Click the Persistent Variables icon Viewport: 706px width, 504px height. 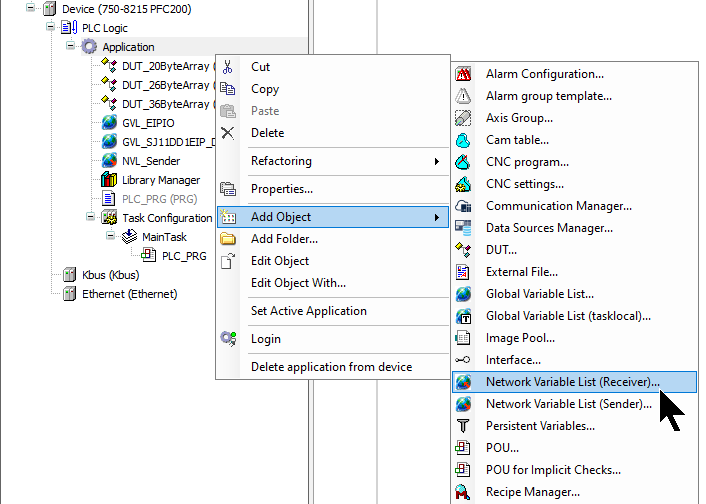click(x=463, y=426)
